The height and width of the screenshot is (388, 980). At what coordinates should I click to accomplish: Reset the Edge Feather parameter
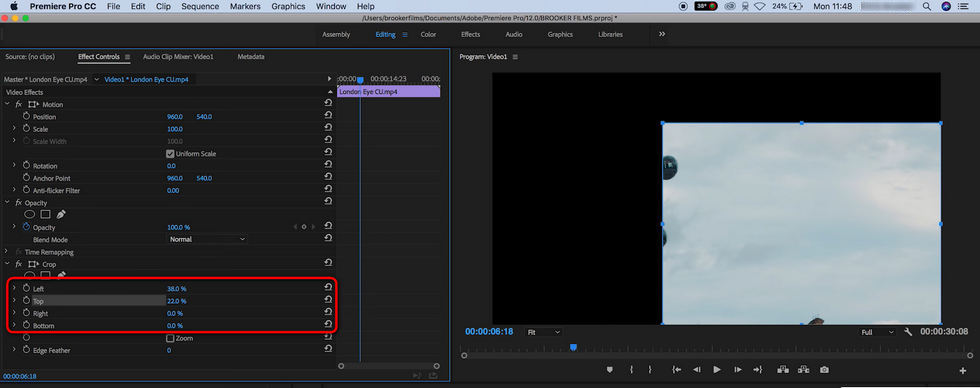coord(328,349)
